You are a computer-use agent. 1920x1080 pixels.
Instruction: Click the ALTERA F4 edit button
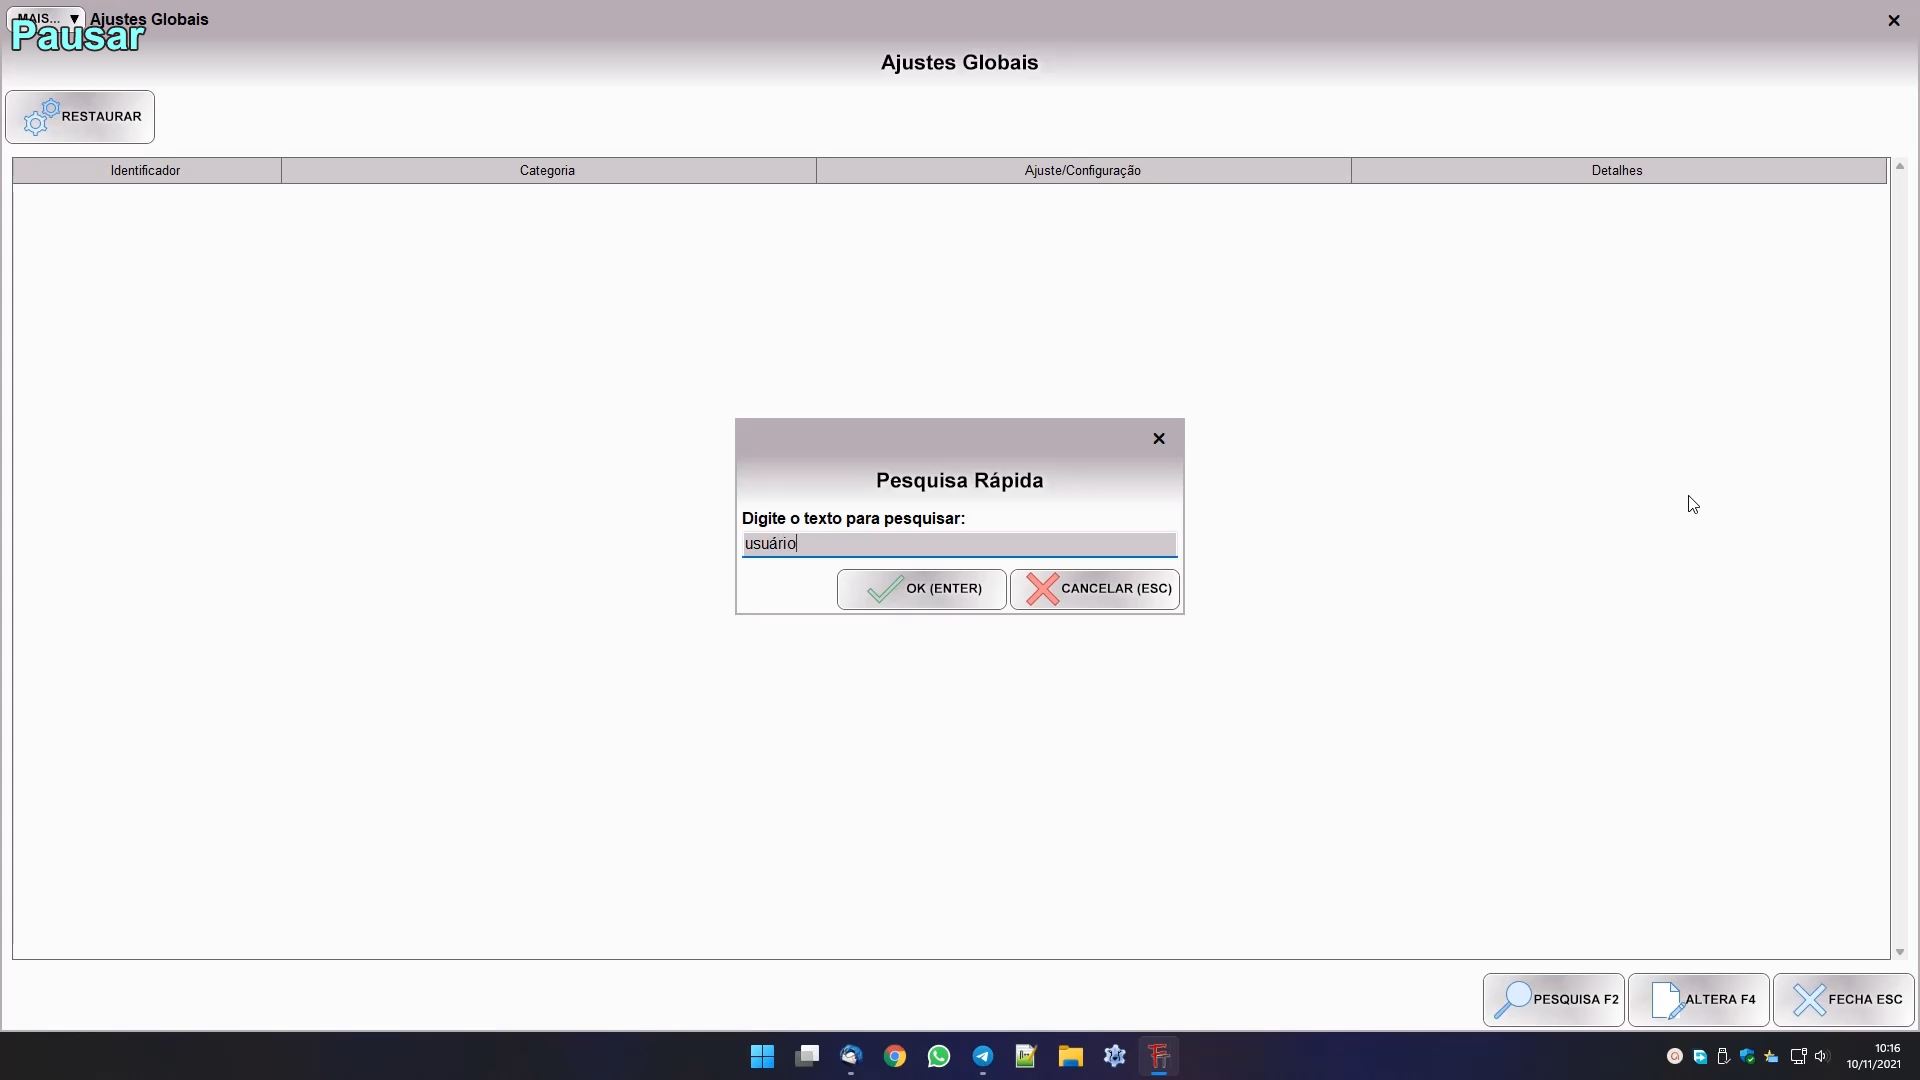click(x=1698, y=1000)
